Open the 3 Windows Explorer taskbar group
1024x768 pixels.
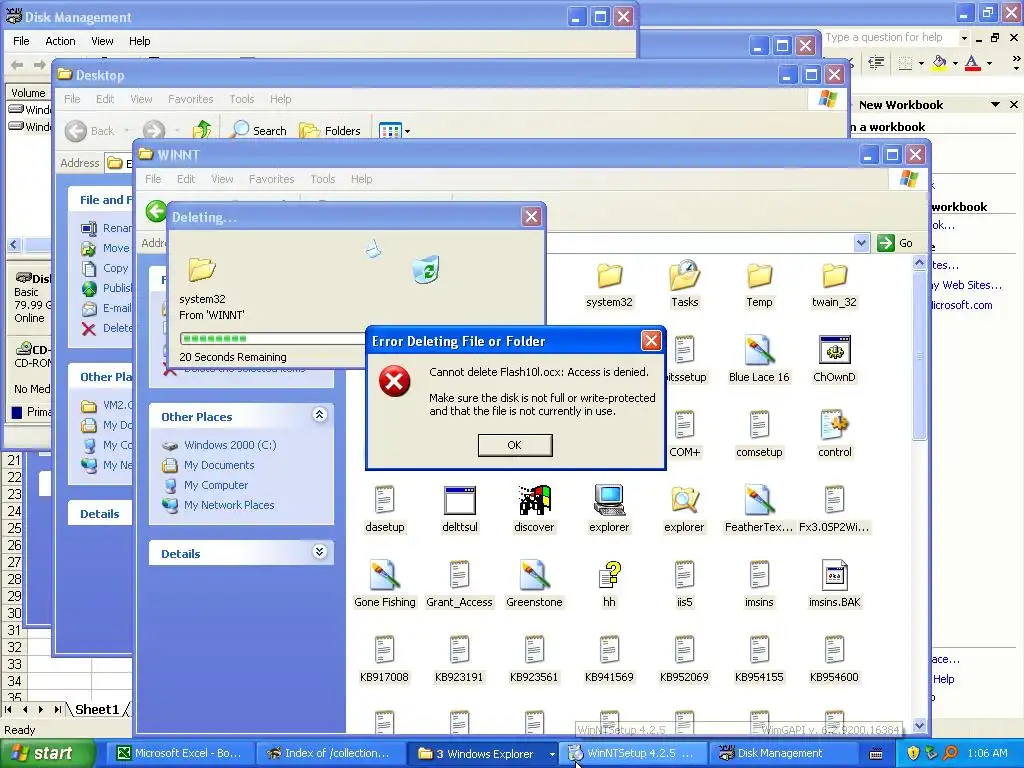(x=483, y=753)
